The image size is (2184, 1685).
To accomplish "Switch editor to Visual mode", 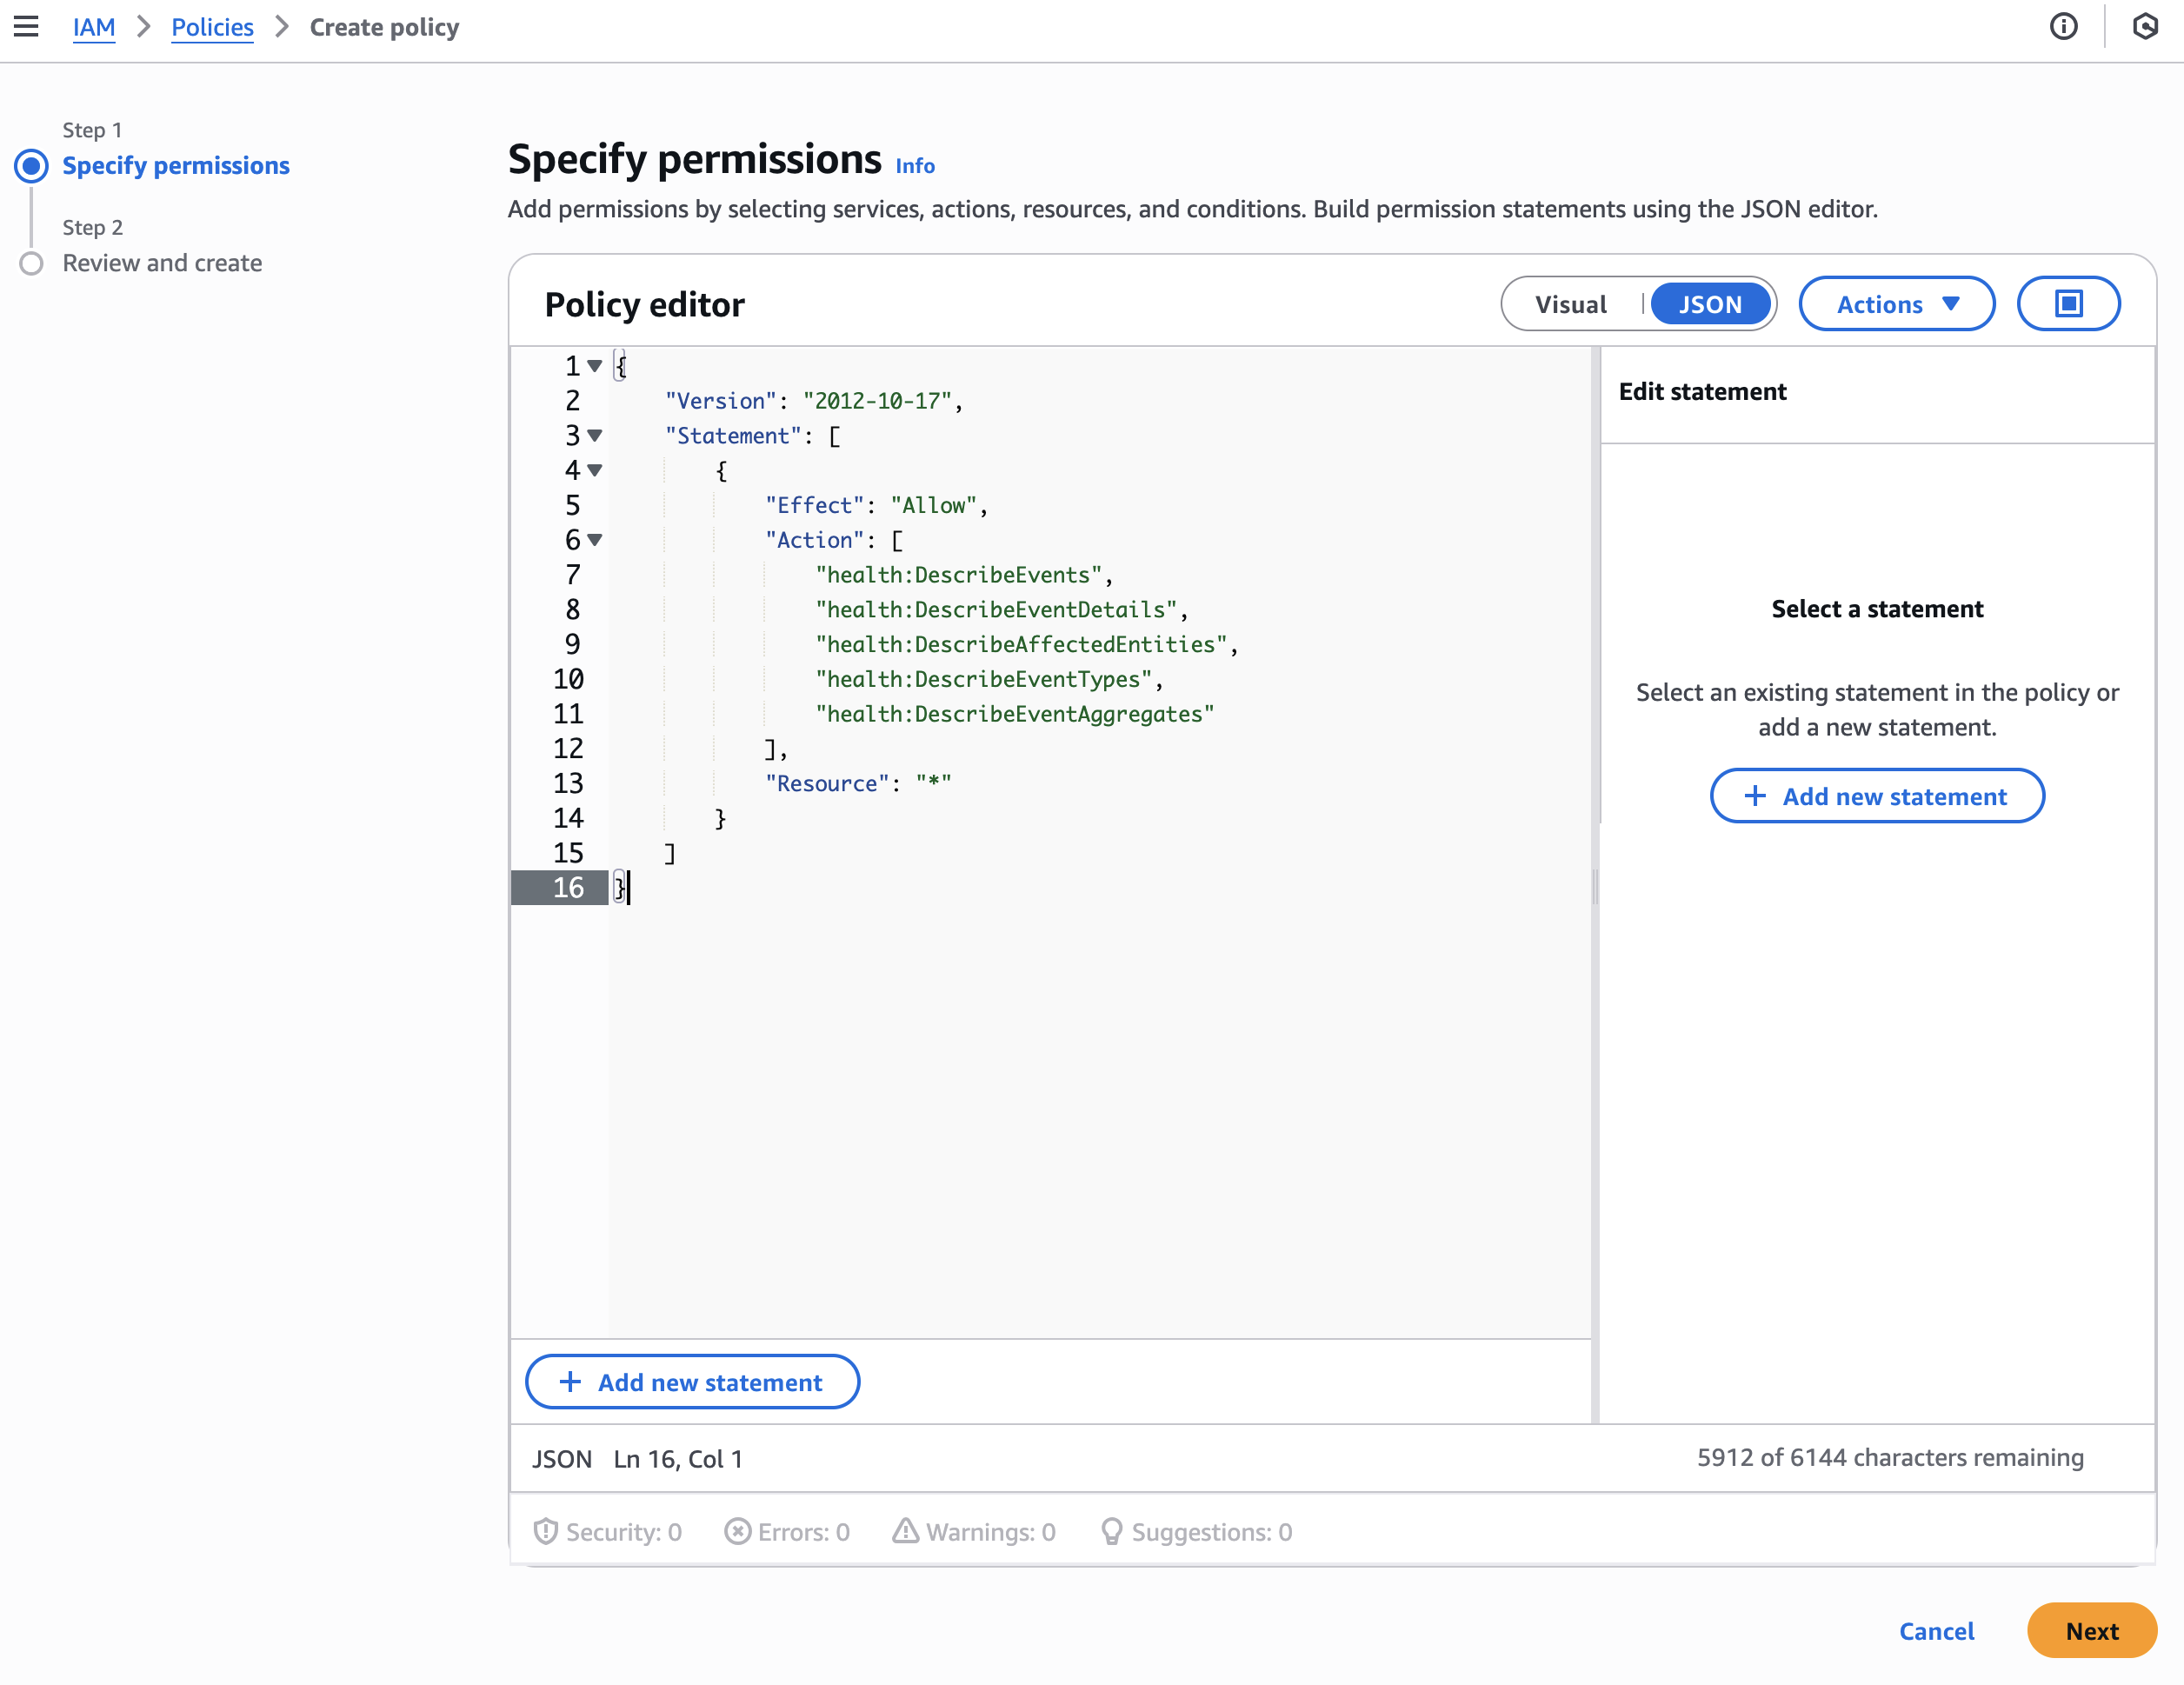I will pos(1570,304).
